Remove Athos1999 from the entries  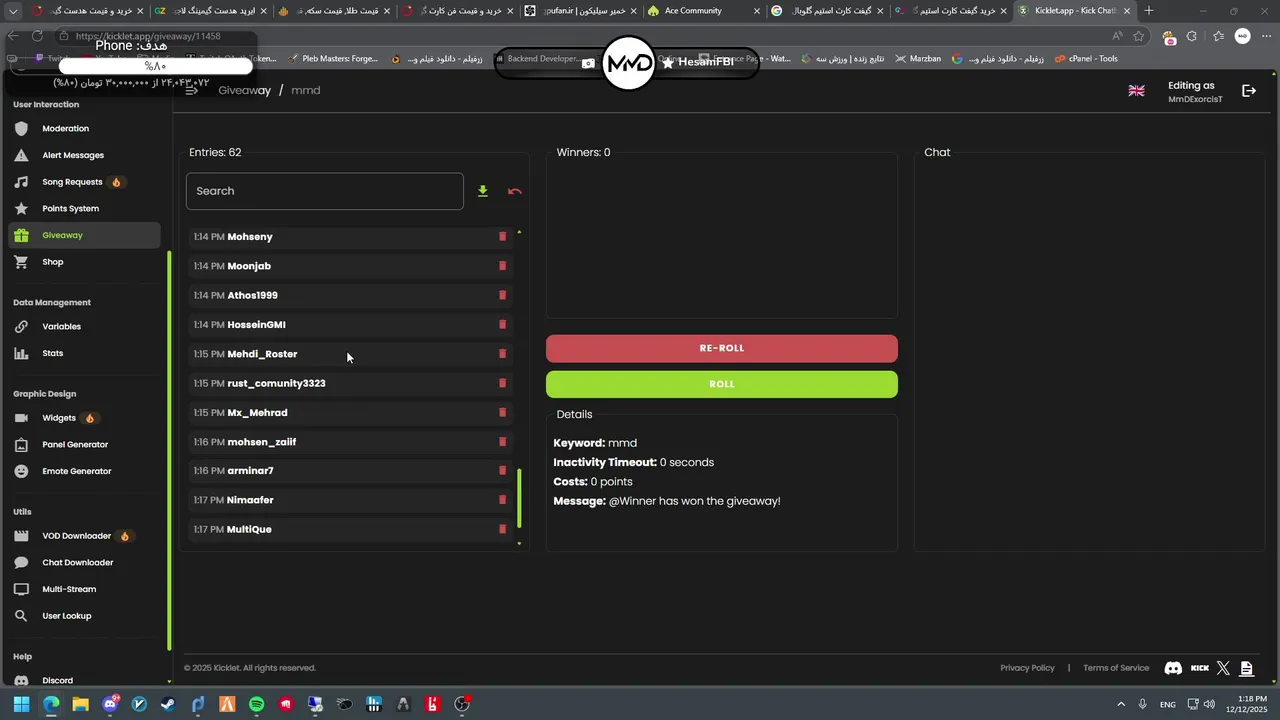coord(502,295)
